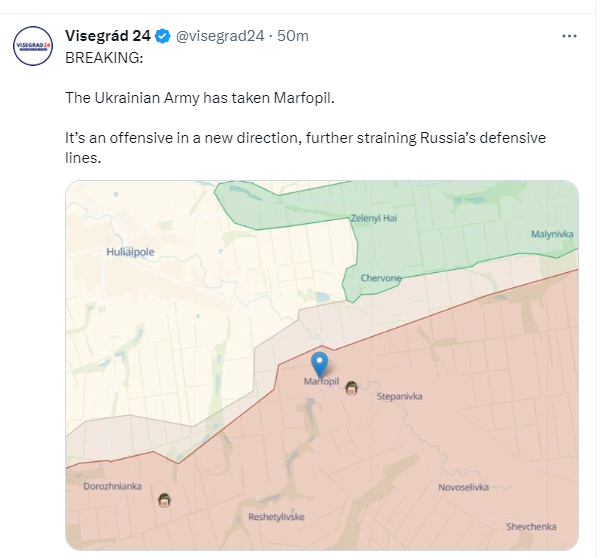Open the three-dot more options menu
Screen dimensions: 608x558
569,36
